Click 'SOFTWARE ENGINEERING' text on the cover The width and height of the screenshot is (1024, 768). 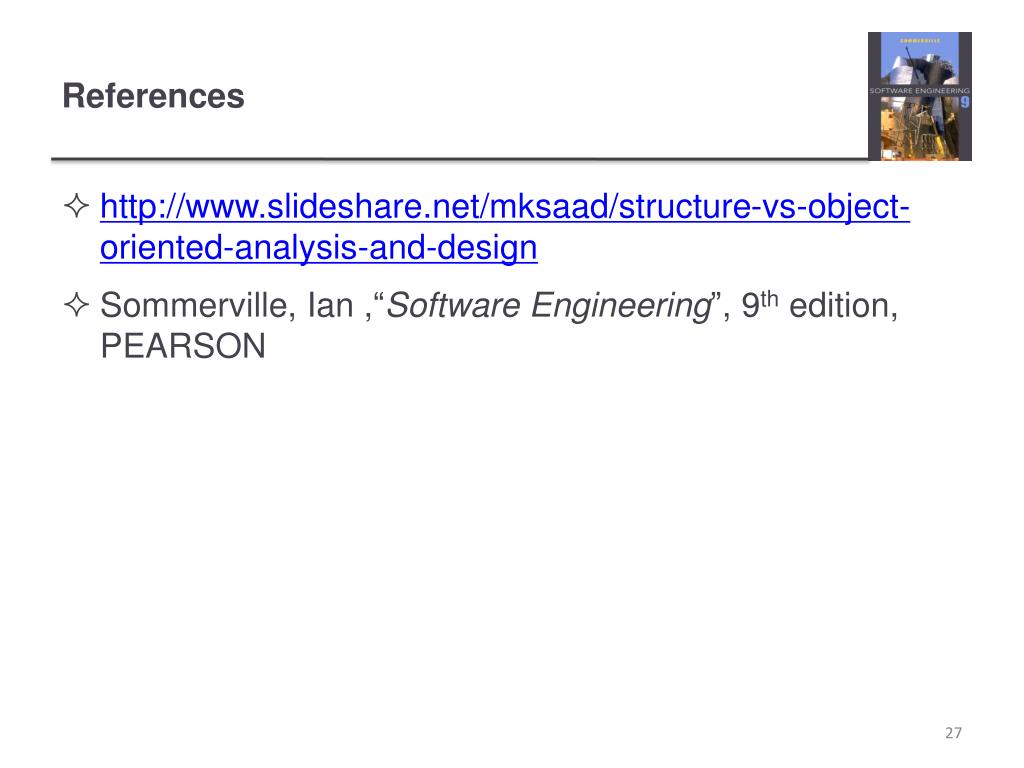(x=920, y=91)
